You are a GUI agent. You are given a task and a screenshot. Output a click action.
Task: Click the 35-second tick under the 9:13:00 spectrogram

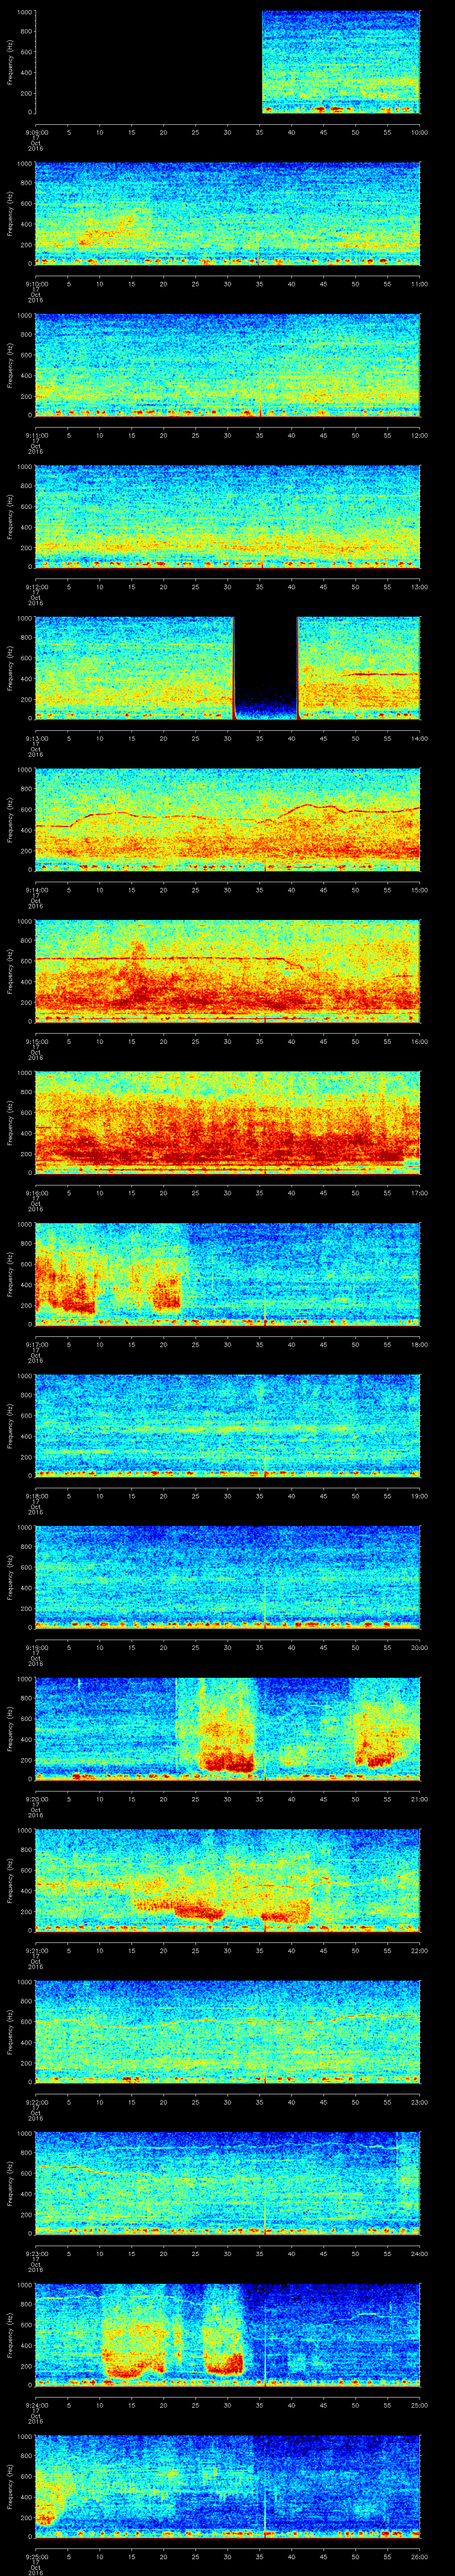click(x=260, y=738)
